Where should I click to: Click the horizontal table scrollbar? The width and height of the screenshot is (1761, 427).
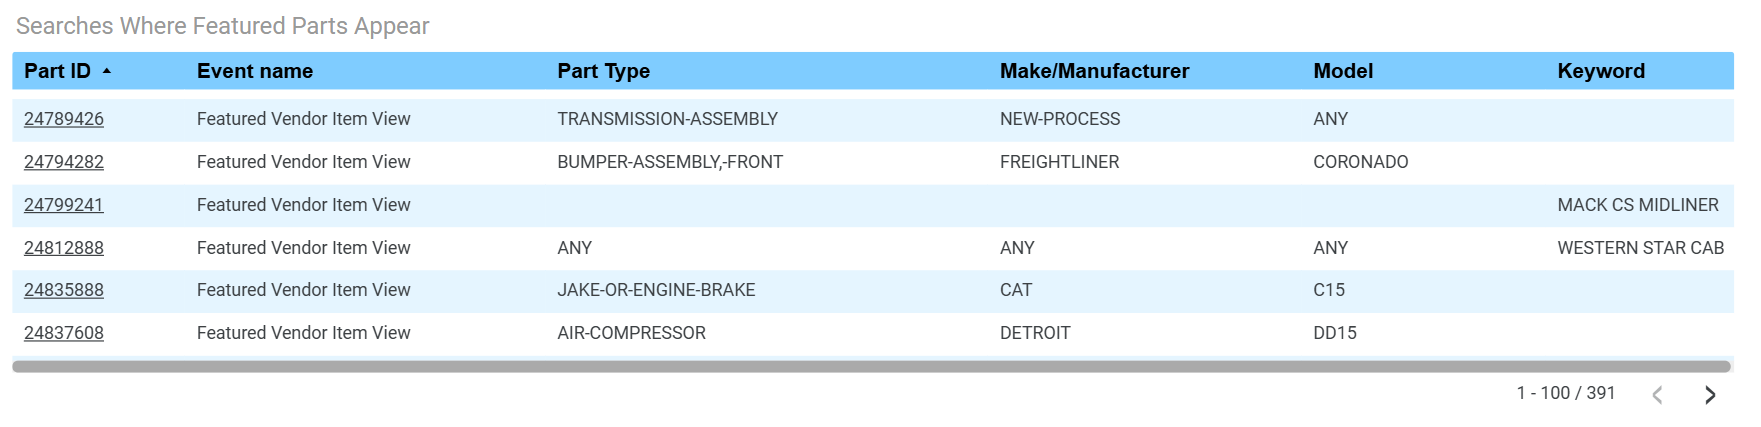870,367
